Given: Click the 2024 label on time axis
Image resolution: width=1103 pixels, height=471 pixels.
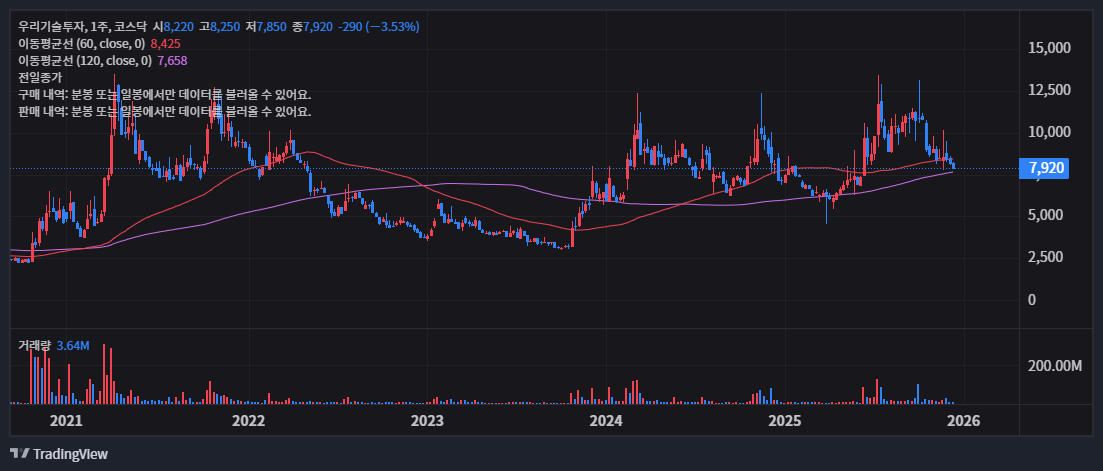Looking at the screenshot, I should click(x=606, y=421).
